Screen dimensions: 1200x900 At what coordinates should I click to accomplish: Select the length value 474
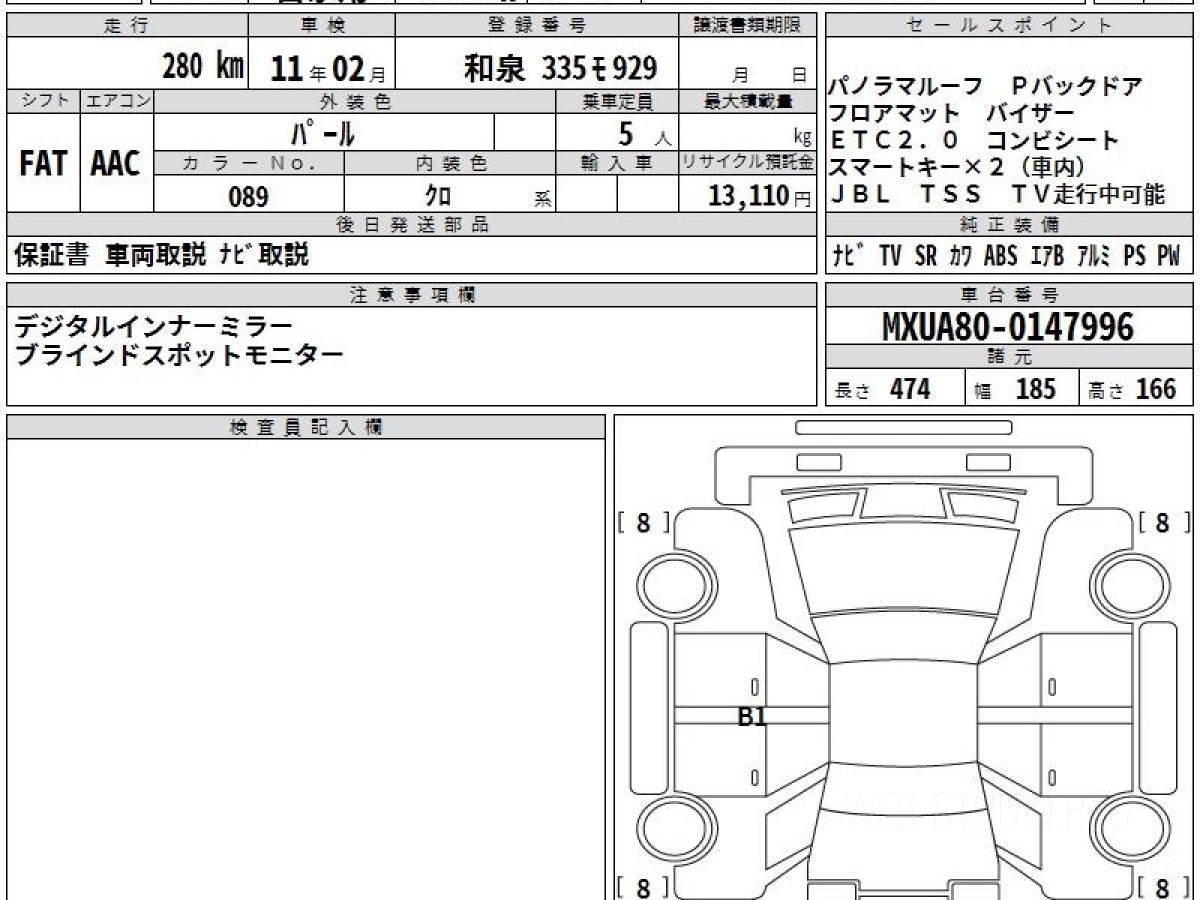pos(910,389)
